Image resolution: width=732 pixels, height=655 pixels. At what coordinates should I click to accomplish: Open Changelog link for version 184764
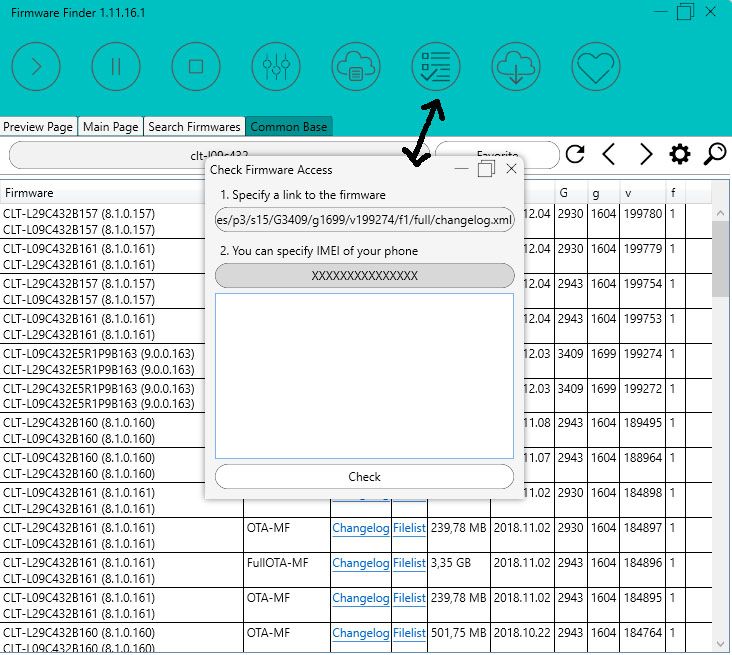click(x=360, y=633)
